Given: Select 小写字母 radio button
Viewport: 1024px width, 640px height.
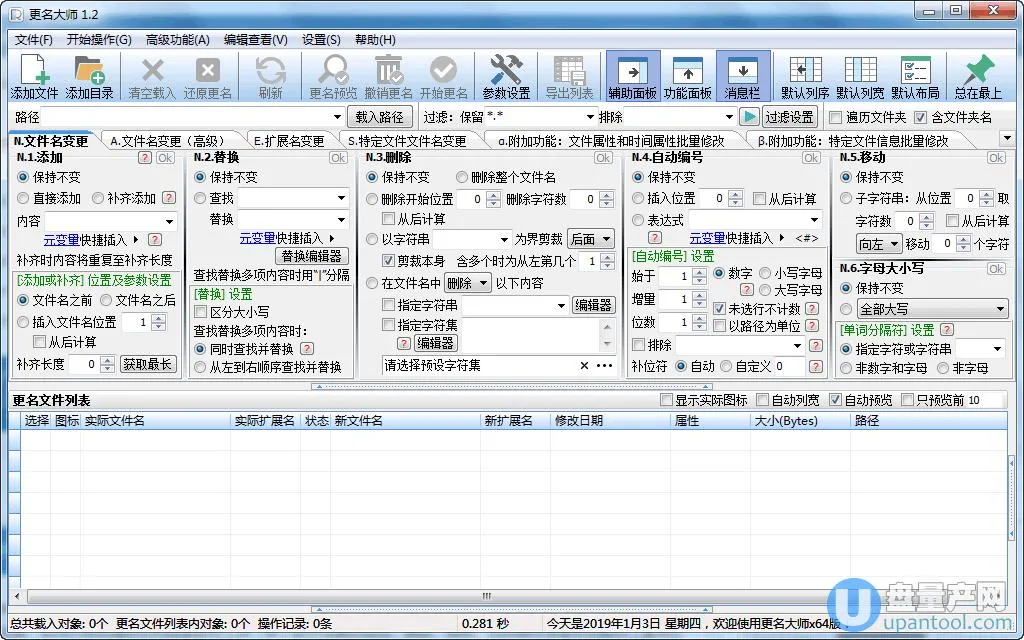Looking at the screenshot, I should pos(765,274).
